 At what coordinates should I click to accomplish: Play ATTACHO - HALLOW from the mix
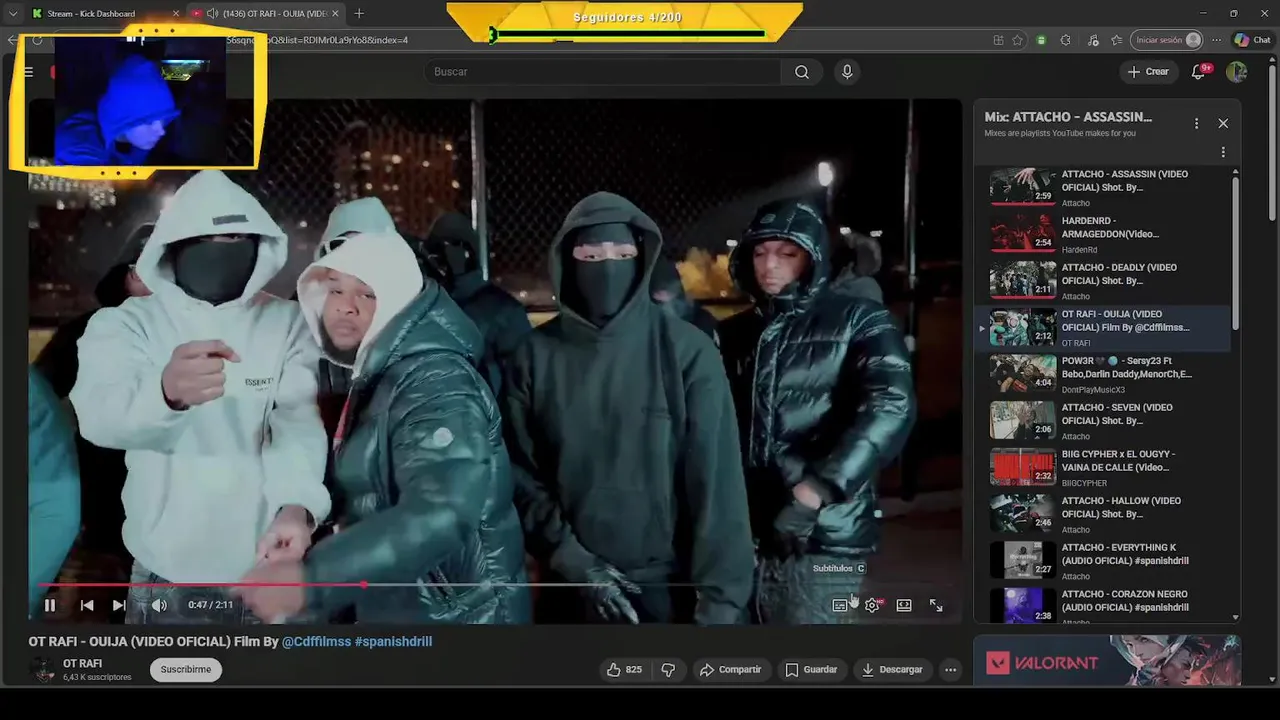(x=1104, y=514)
